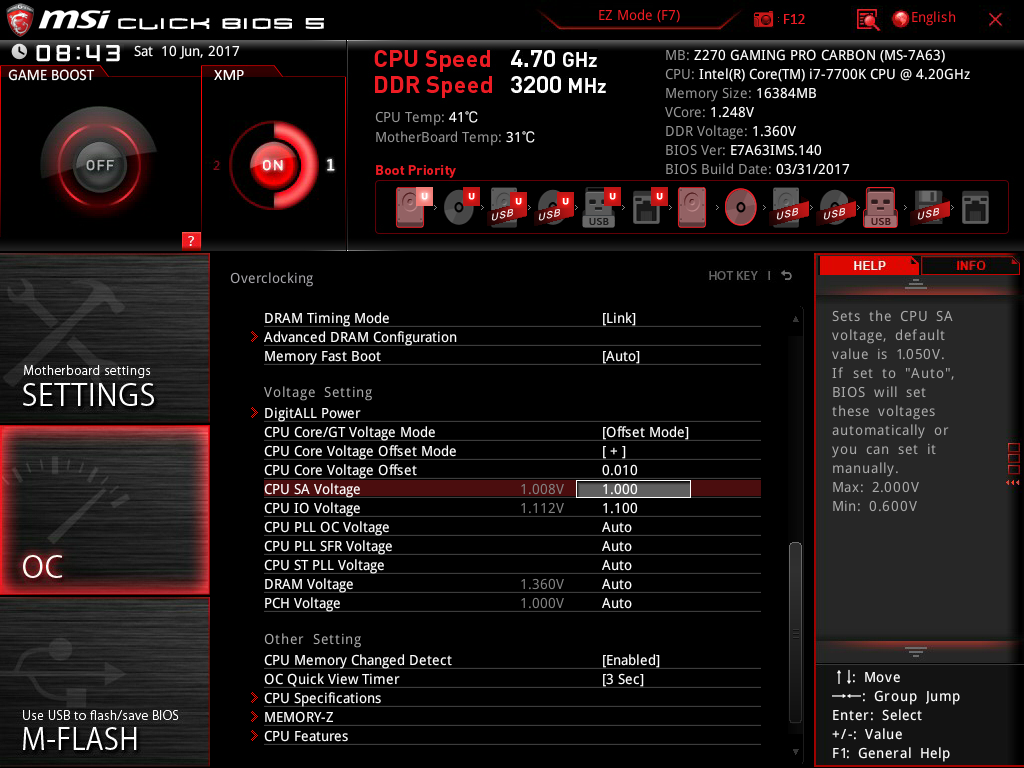The image size is (1024, 768).
Task: Select the CPU PLL SFR Voltage Auto value
Action: (616, 546)
